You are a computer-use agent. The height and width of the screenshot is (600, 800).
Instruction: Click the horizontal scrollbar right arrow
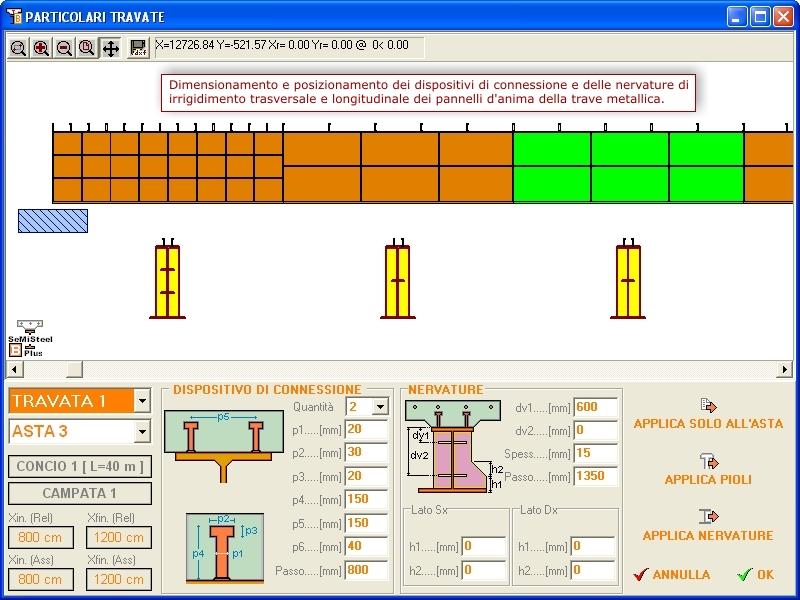click(x=785, y=370)
